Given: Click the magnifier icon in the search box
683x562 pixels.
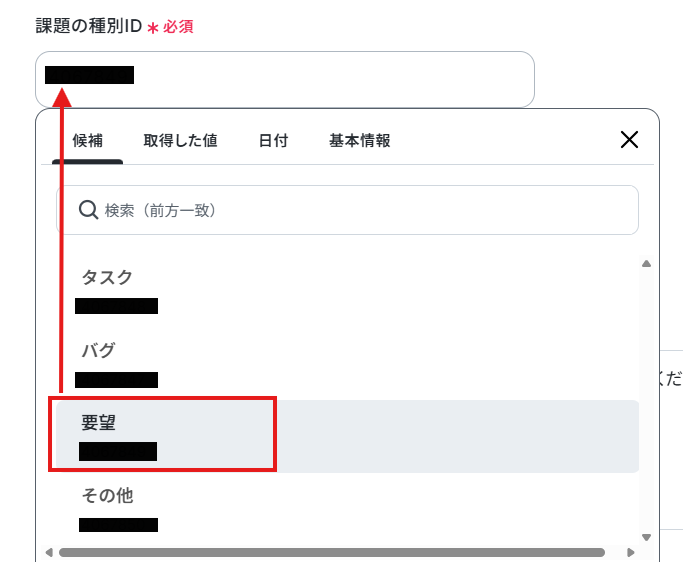Looking at the screenshot, I should point(88,210).
